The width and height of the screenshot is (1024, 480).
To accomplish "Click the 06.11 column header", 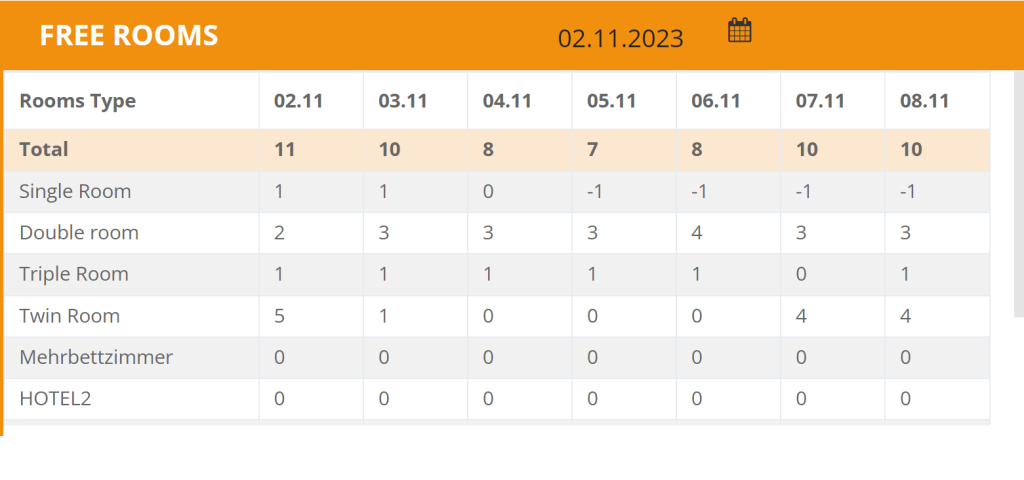I will click(716, 101).
